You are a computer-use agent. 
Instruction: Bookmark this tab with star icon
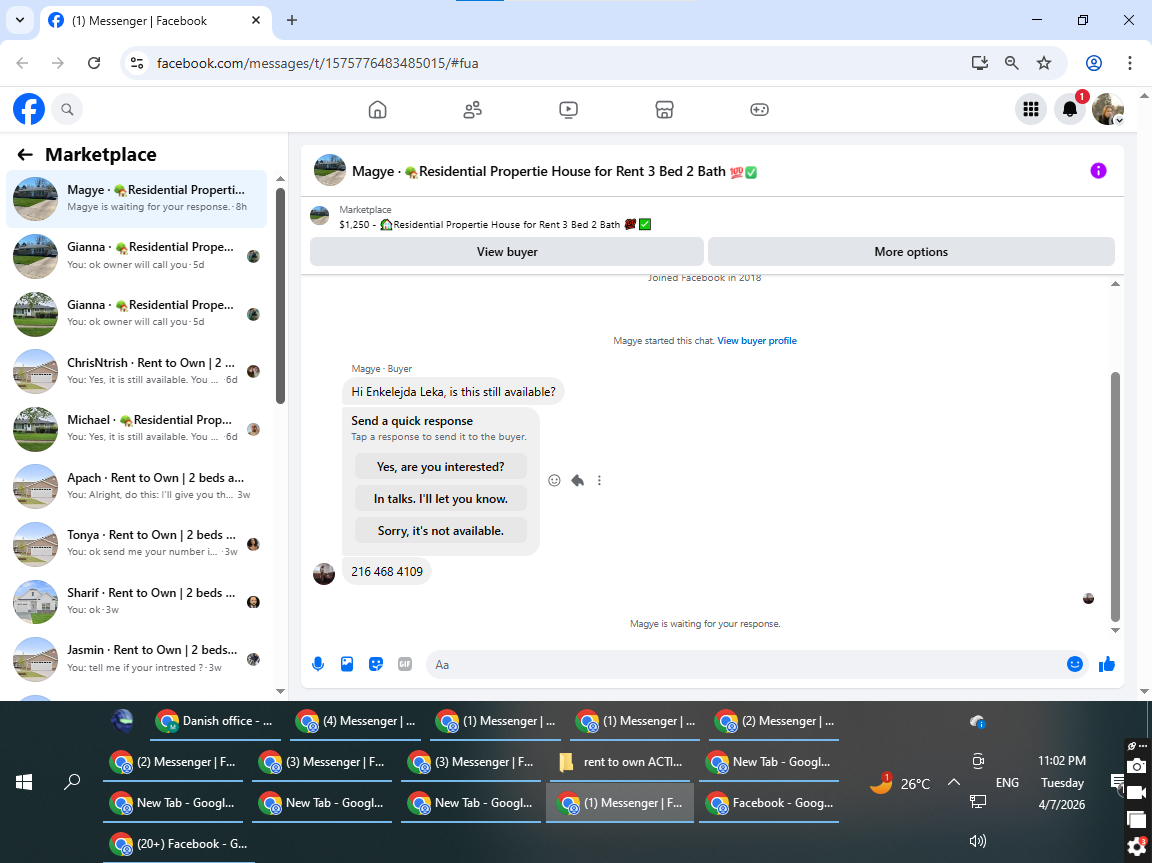[x=1044, y=63]
